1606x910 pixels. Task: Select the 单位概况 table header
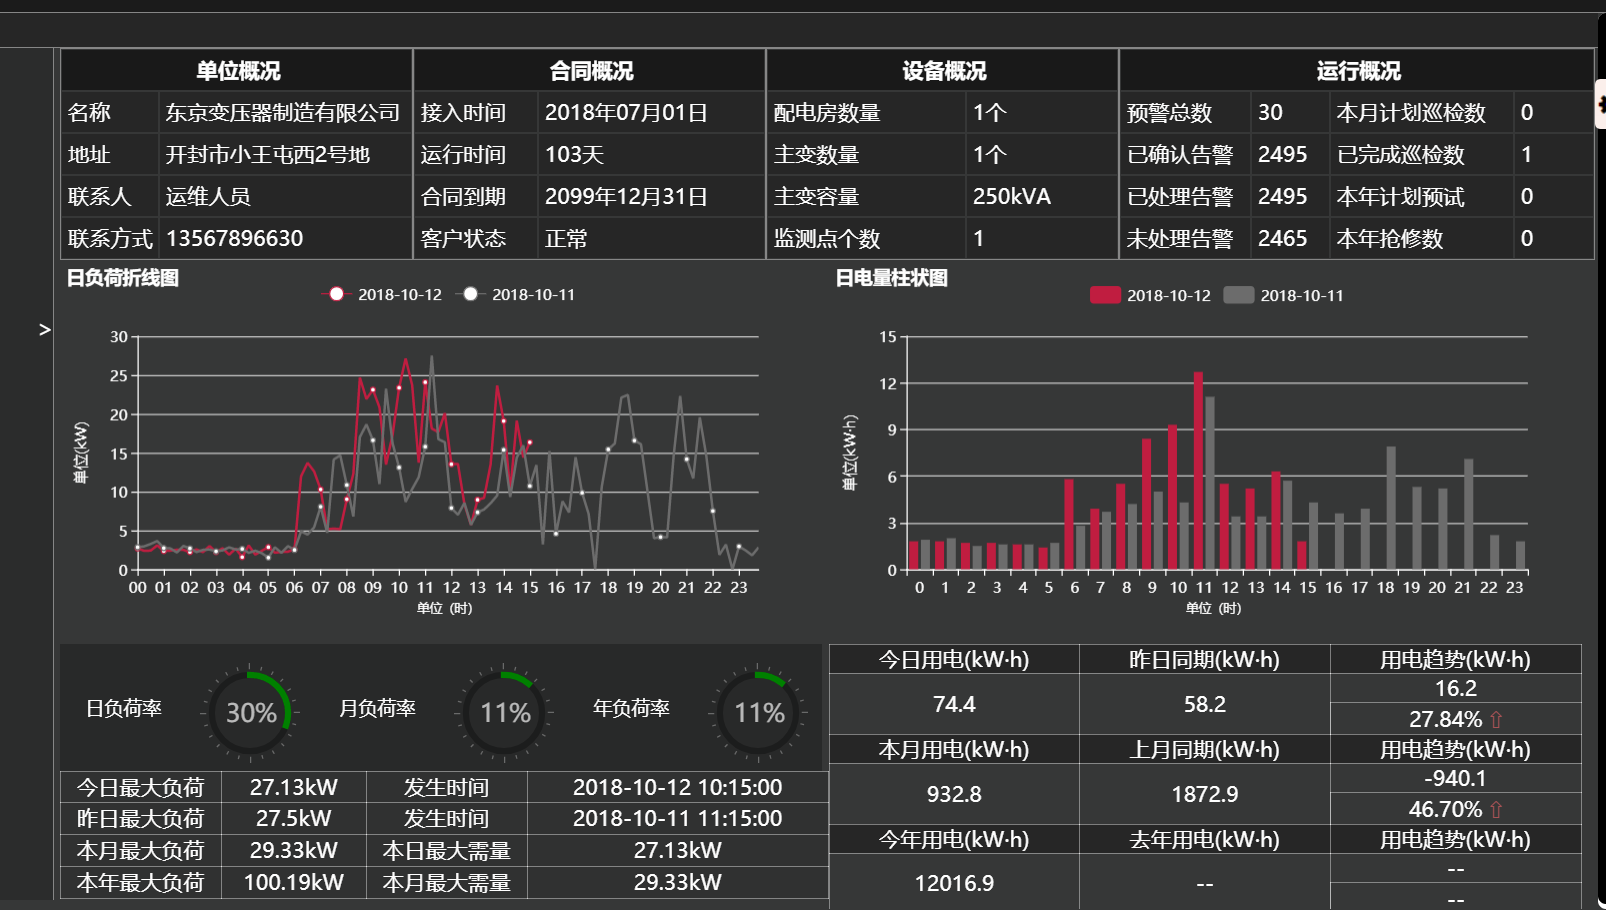tap(237, 70)
